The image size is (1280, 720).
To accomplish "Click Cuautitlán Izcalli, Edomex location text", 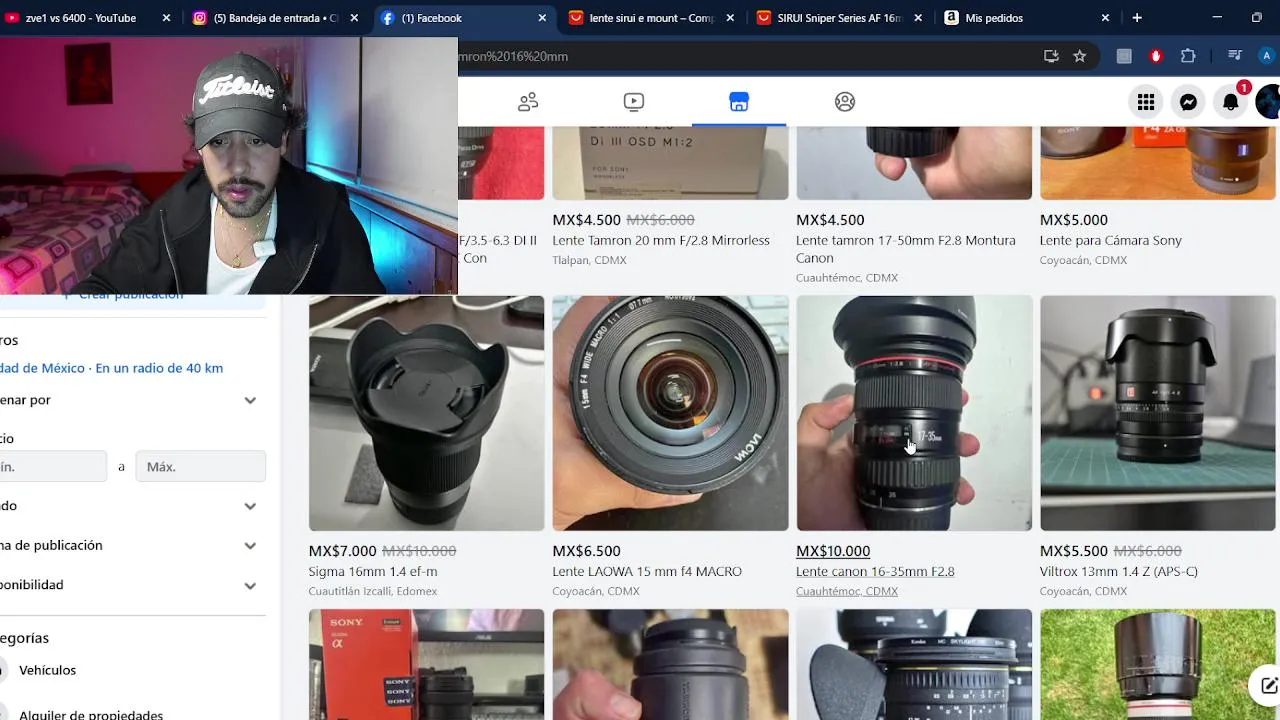I will [373, 591].
